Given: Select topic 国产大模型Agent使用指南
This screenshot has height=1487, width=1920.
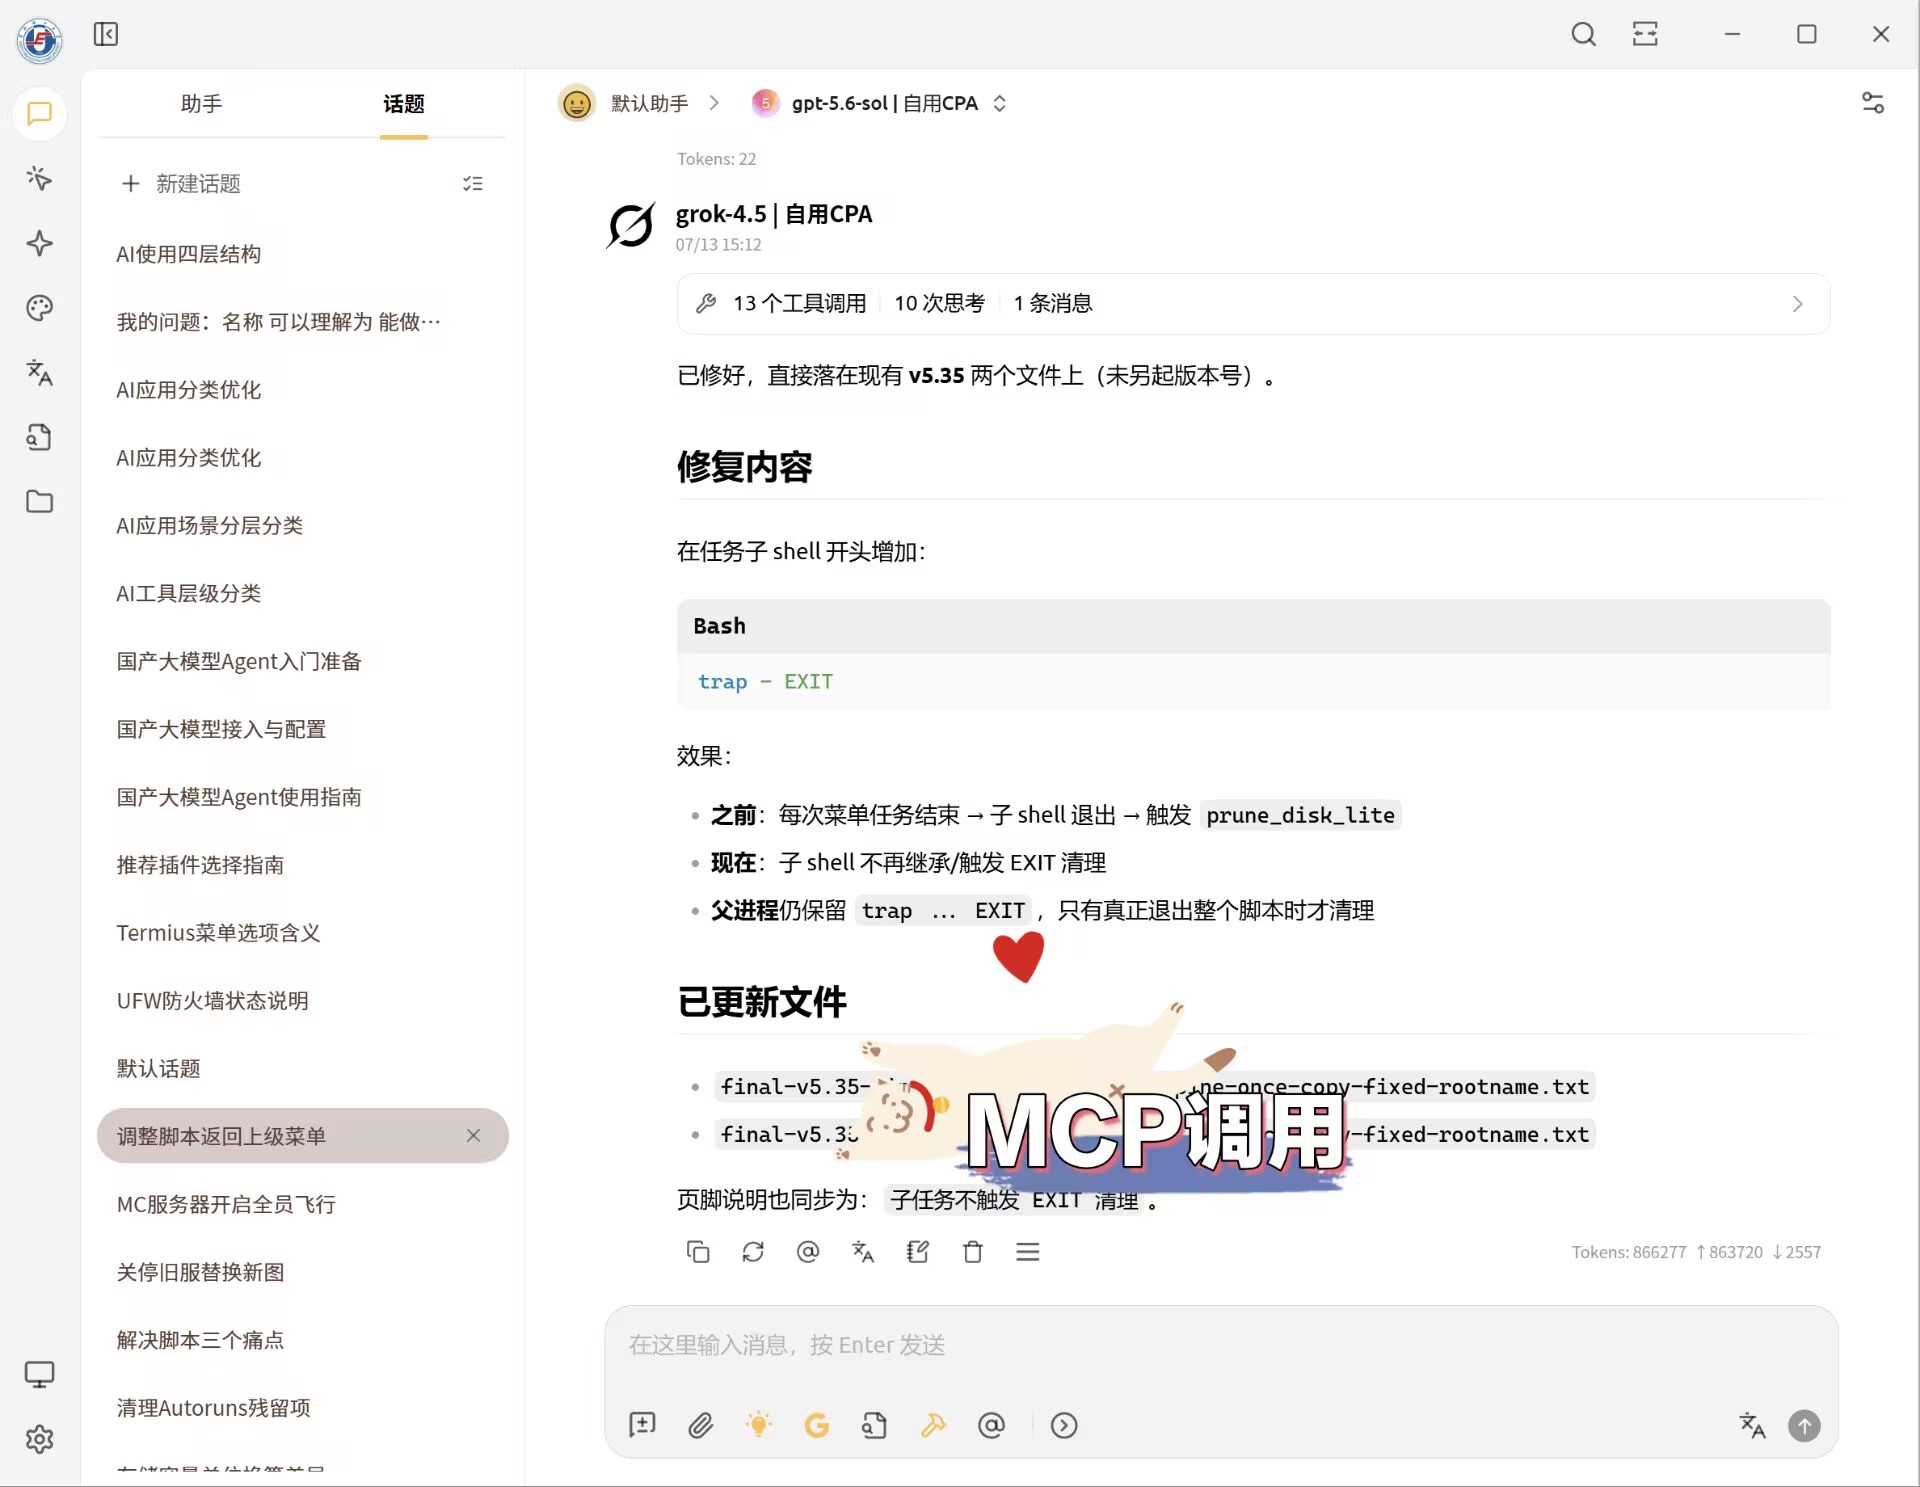Looking at the screenshot, I should (x=303, y=798).
